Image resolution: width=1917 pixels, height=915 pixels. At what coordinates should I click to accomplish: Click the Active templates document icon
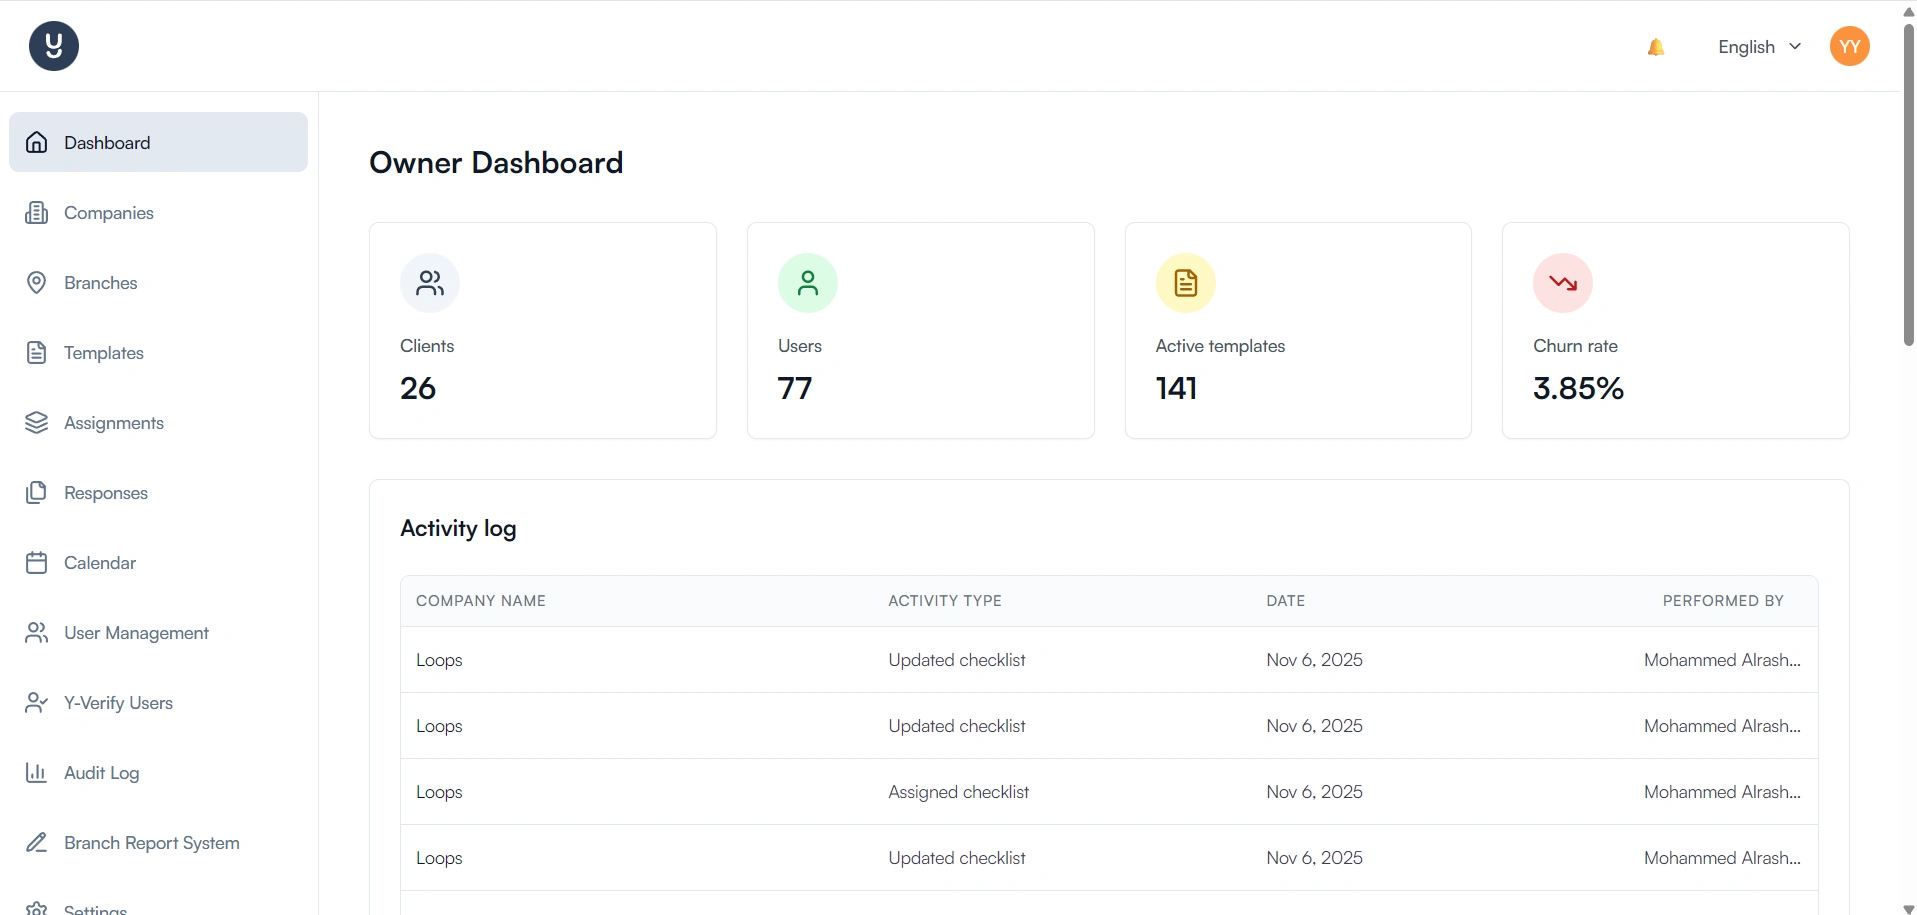[x=1185, y=283]
